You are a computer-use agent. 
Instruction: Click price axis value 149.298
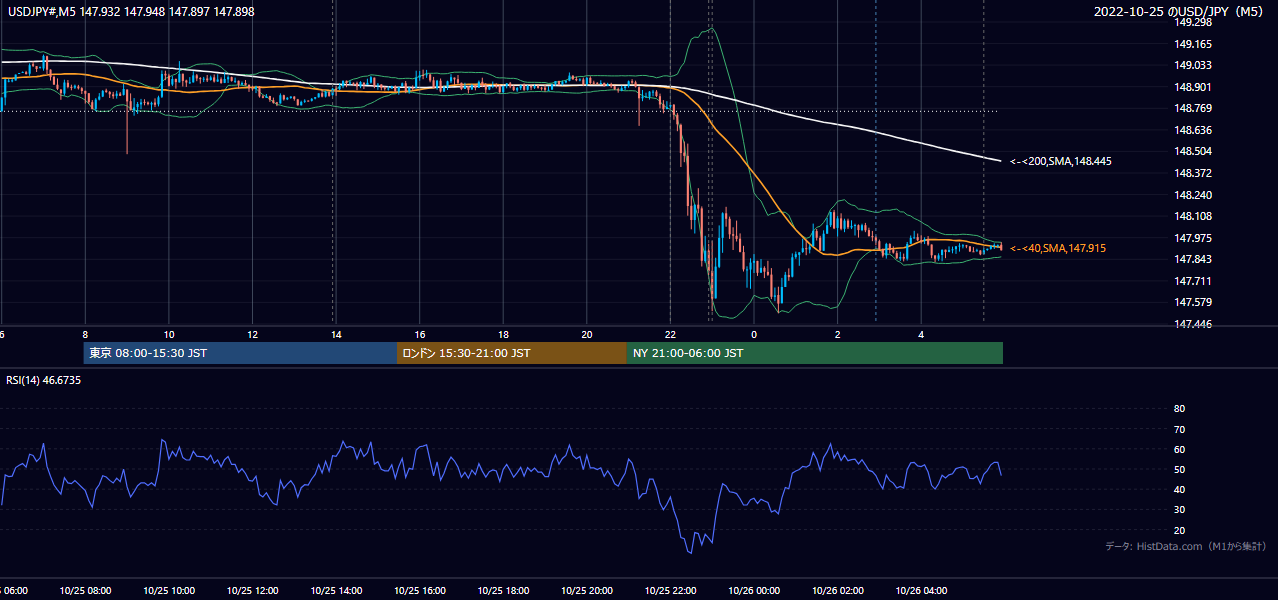coord(1192,22)
